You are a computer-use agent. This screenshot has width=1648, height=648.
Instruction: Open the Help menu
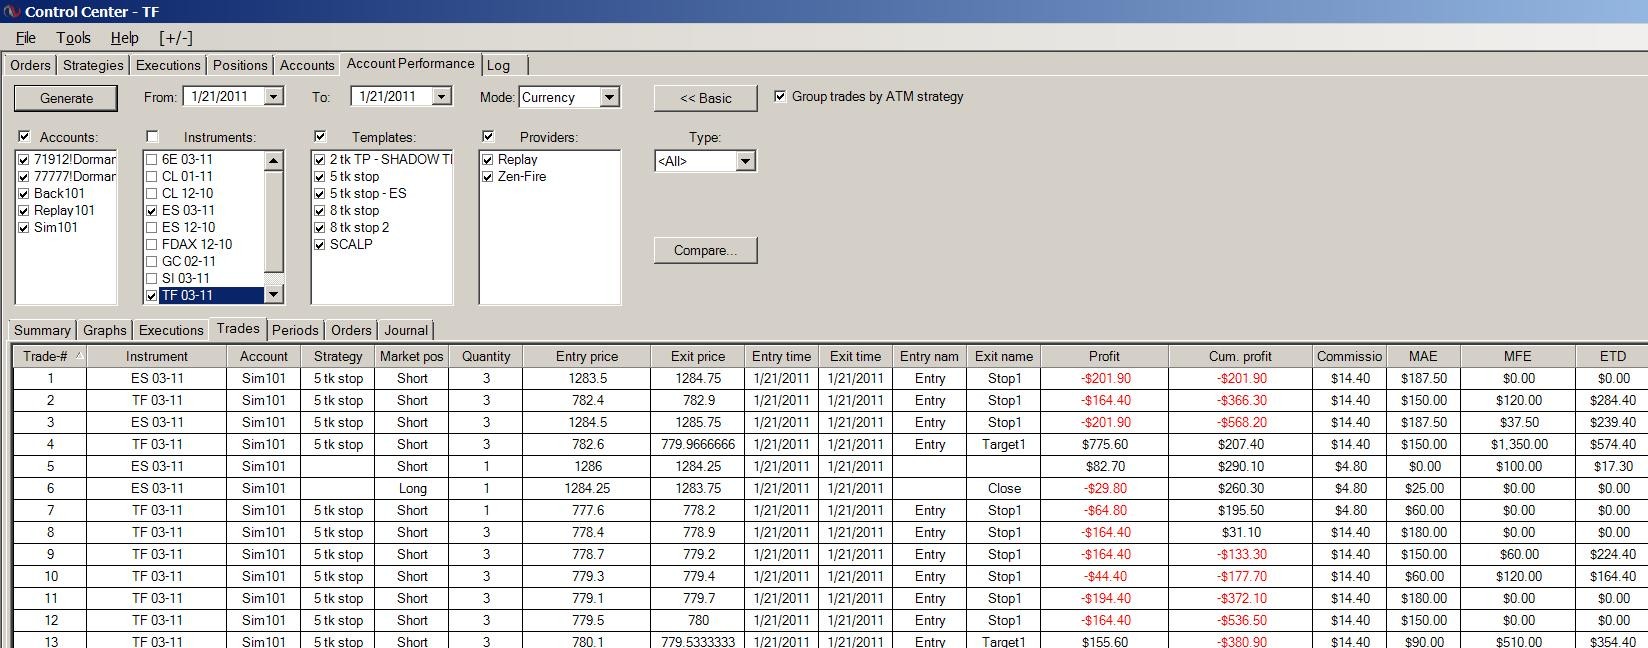(x=125, y=38)
